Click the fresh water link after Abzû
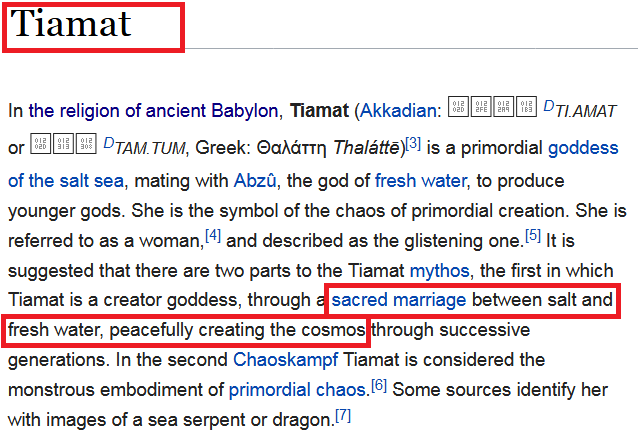Screen dimensions: 638x438 (x=420, y=181)
